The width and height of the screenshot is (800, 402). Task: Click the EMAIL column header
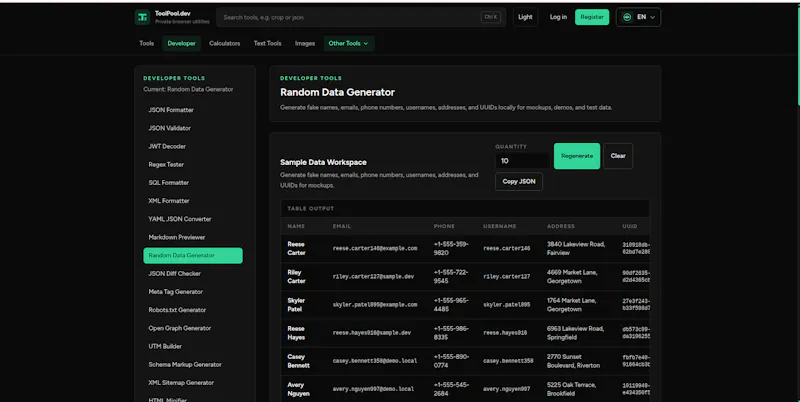[x=342, y=226]
